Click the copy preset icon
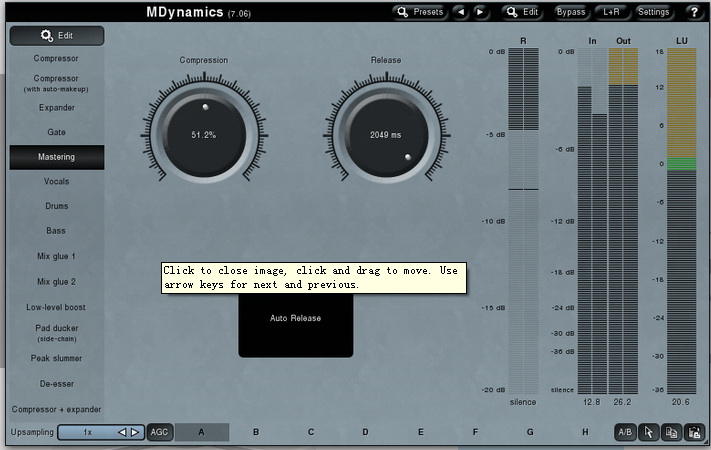The width and height of the screenshot is (711, 450). pyautogui.click(x=672, y=432)
